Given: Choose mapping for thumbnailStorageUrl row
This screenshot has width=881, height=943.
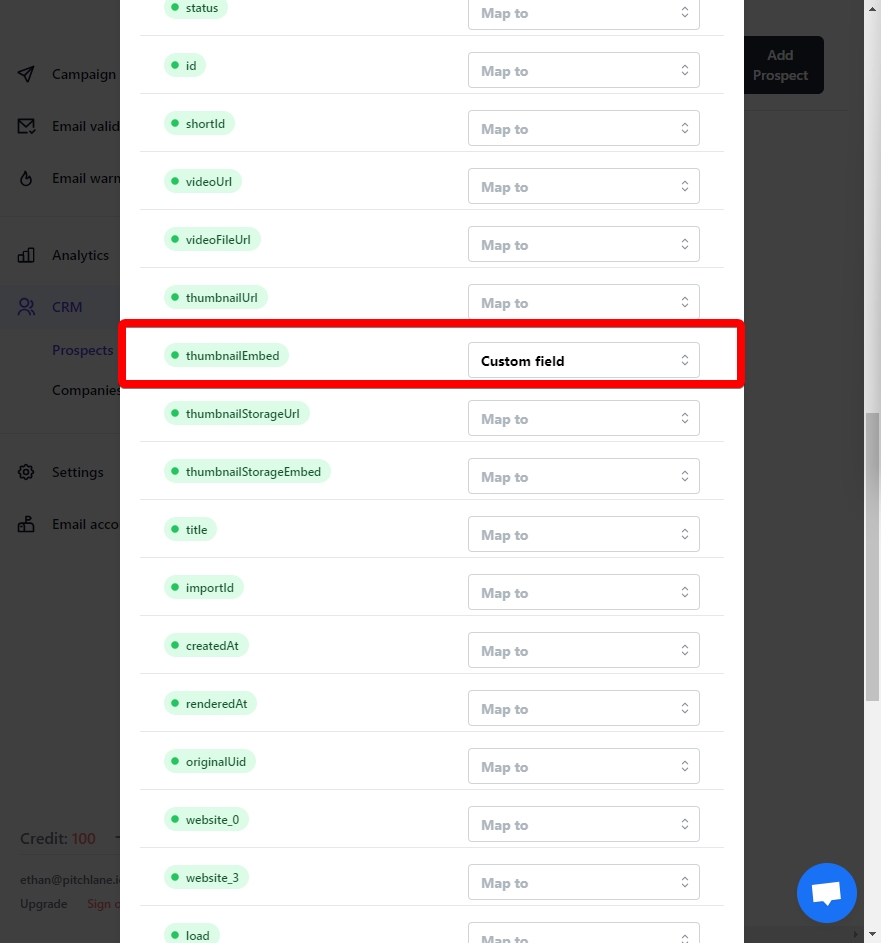Looking at the screenshot, I should pyautogui.click(x=583, y=419).
